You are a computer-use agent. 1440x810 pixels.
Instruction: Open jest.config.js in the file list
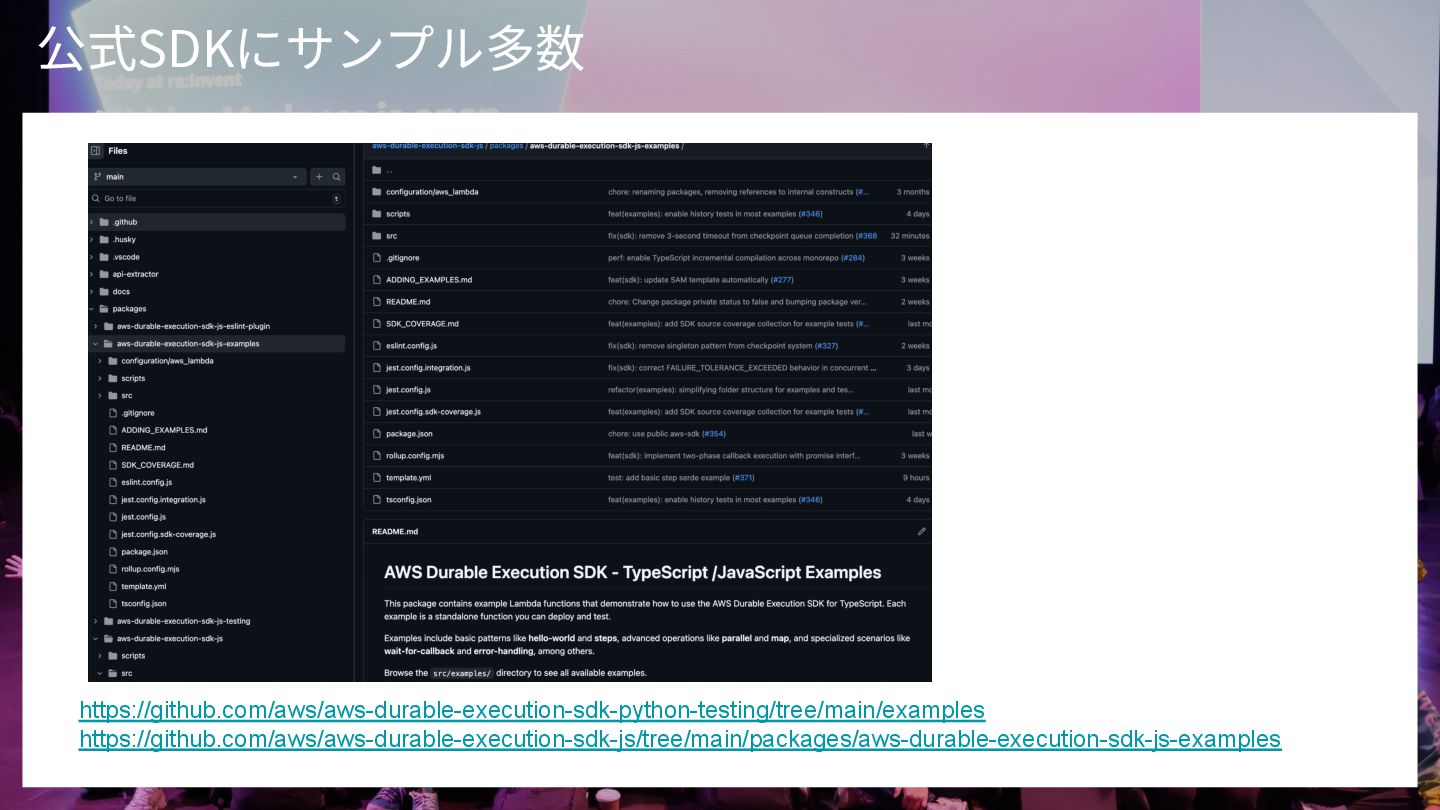point(408,390)
